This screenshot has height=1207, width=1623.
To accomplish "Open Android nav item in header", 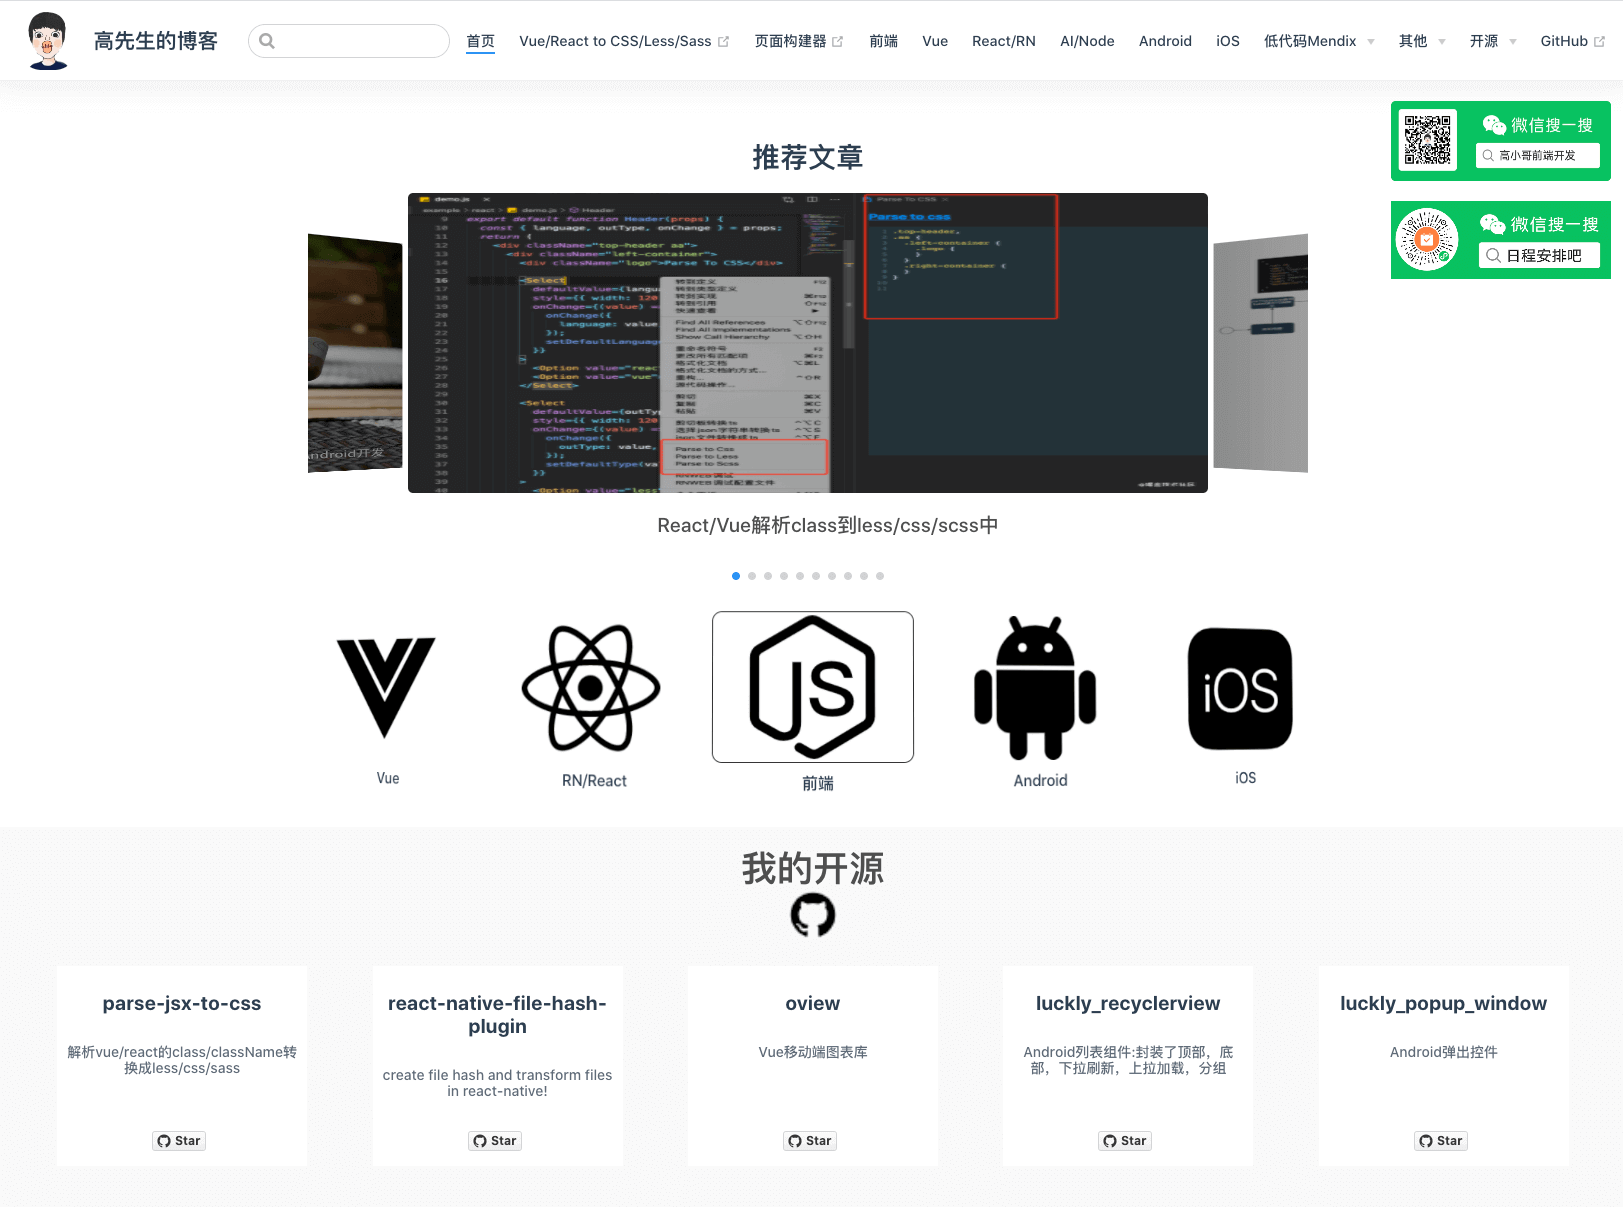I will click(1165, 41).
